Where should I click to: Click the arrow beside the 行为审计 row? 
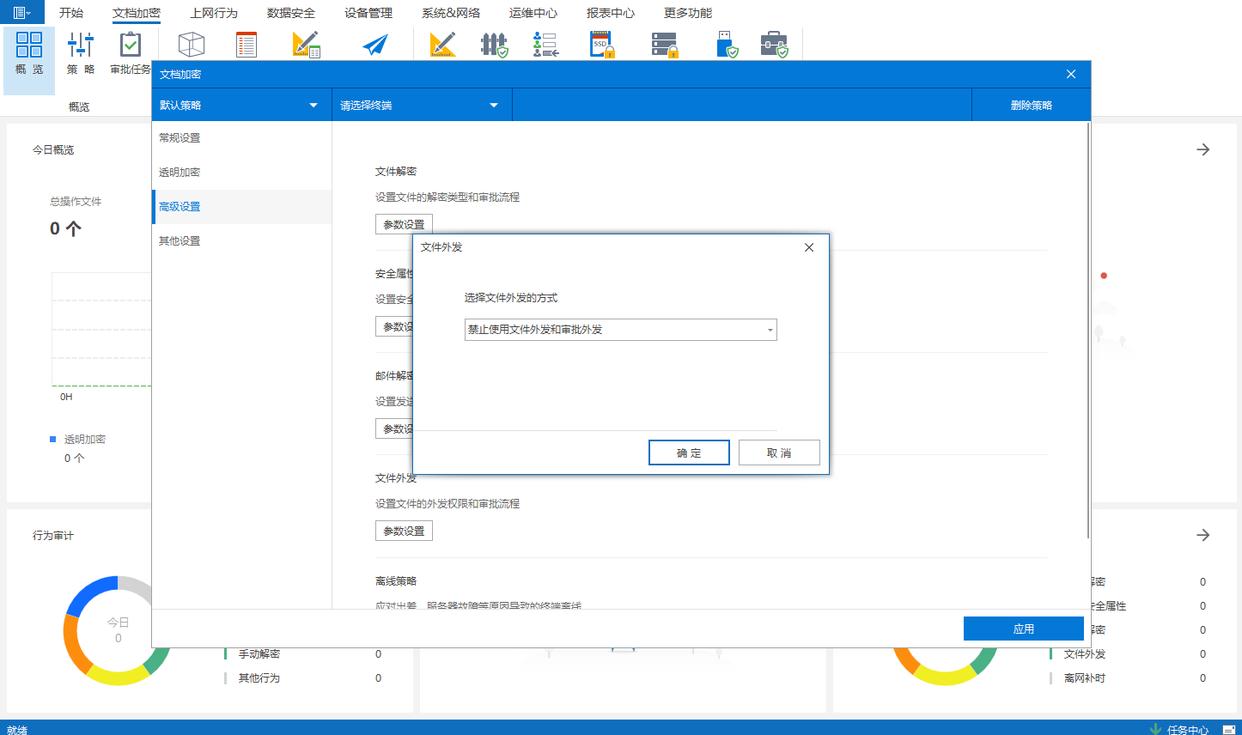click(x=1203, y=535)
